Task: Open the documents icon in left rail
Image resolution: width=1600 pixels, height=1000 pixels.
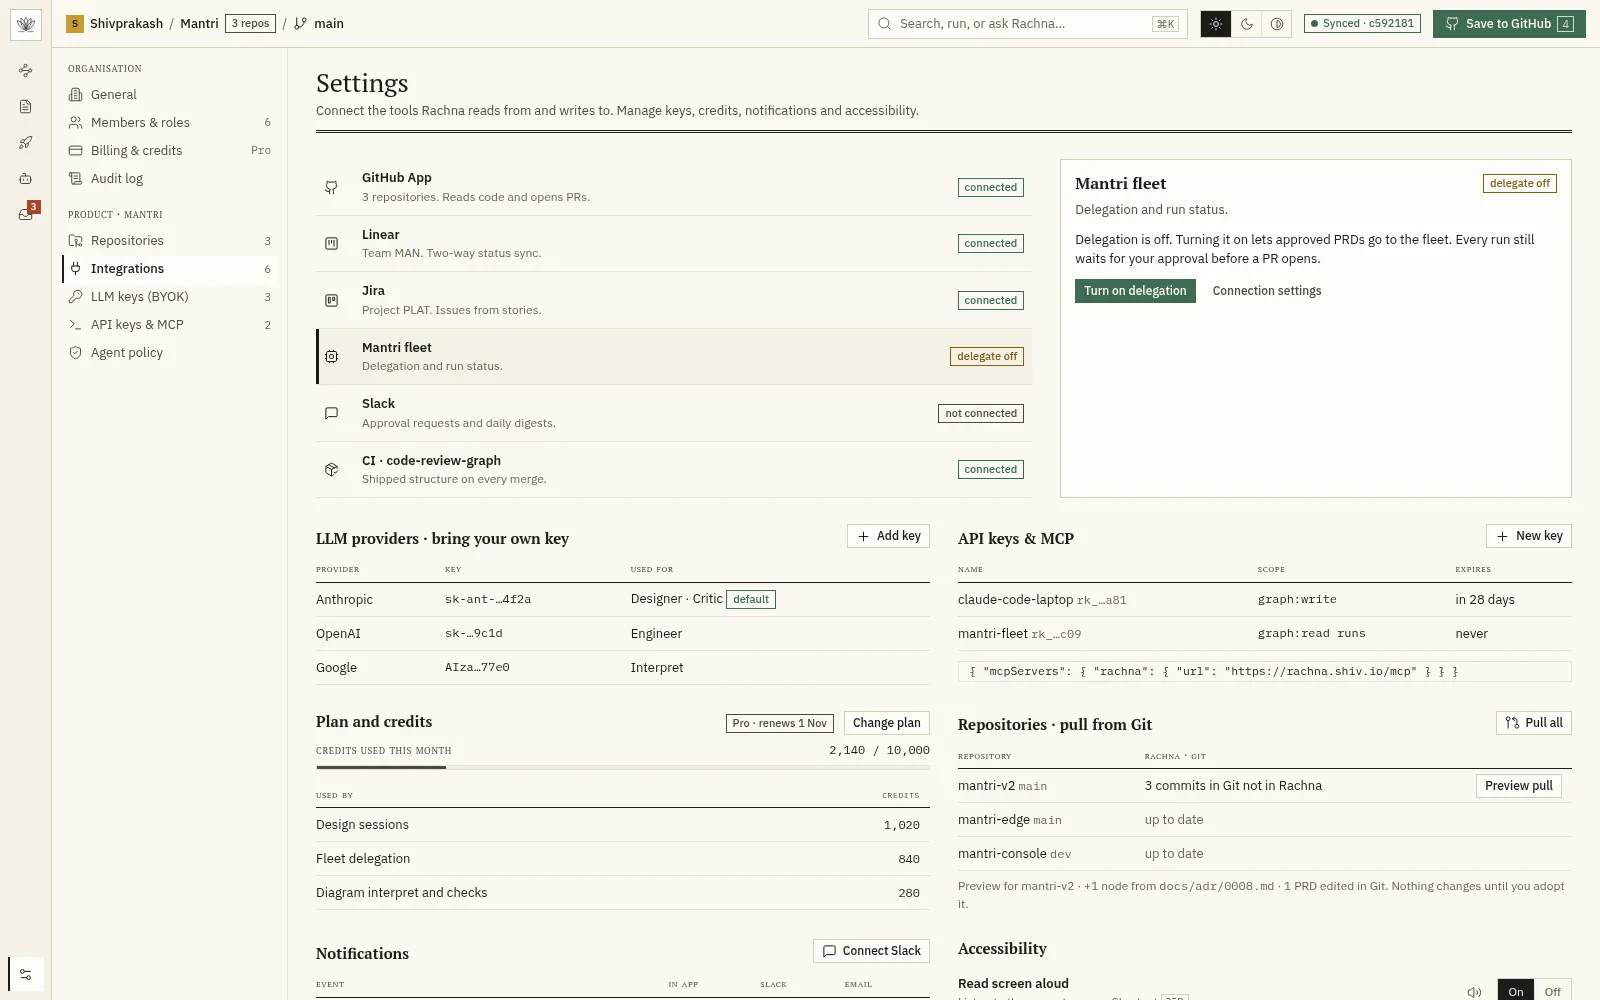Action: coord(26,106)
